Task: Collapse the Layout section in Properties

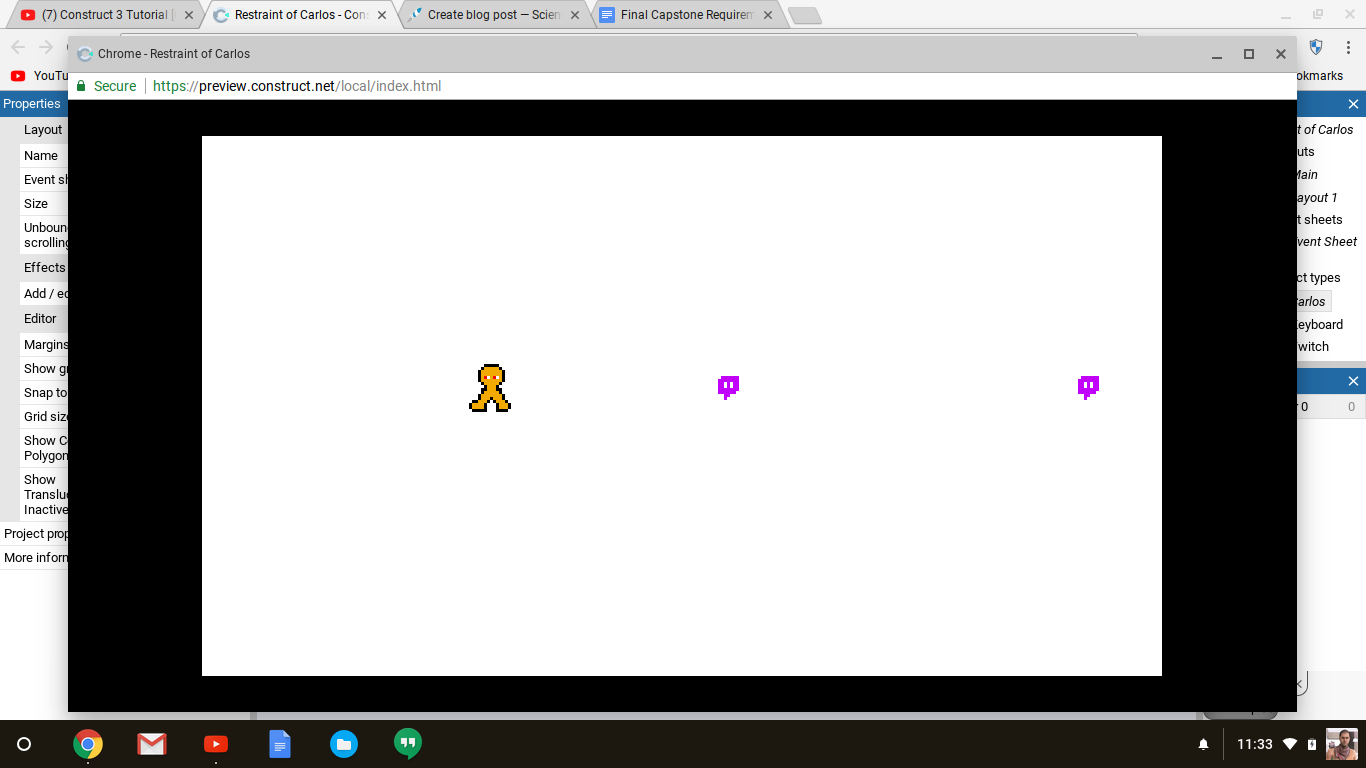Action: pyautogui.click(x=43, y=130)
